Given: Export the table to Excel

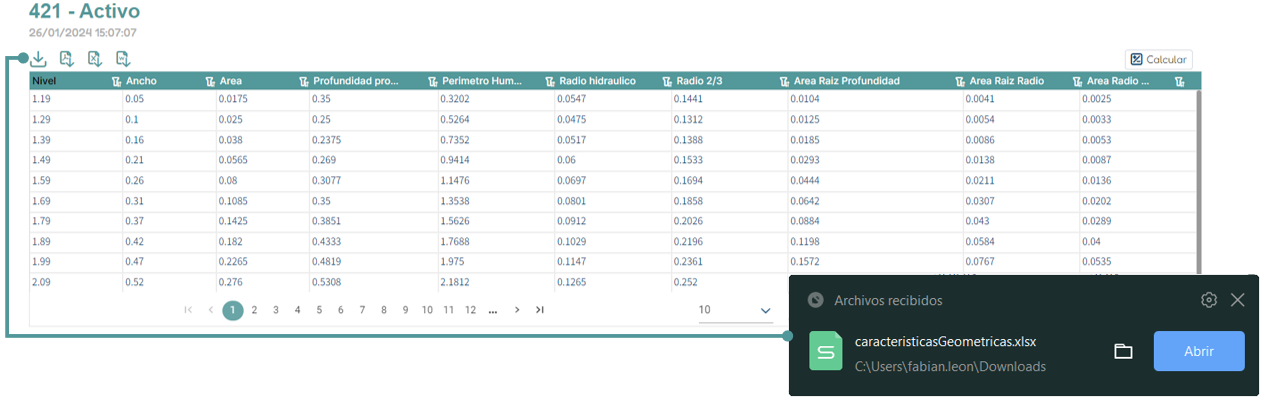Looking at the screenshot, I should [x=95, y=59].
